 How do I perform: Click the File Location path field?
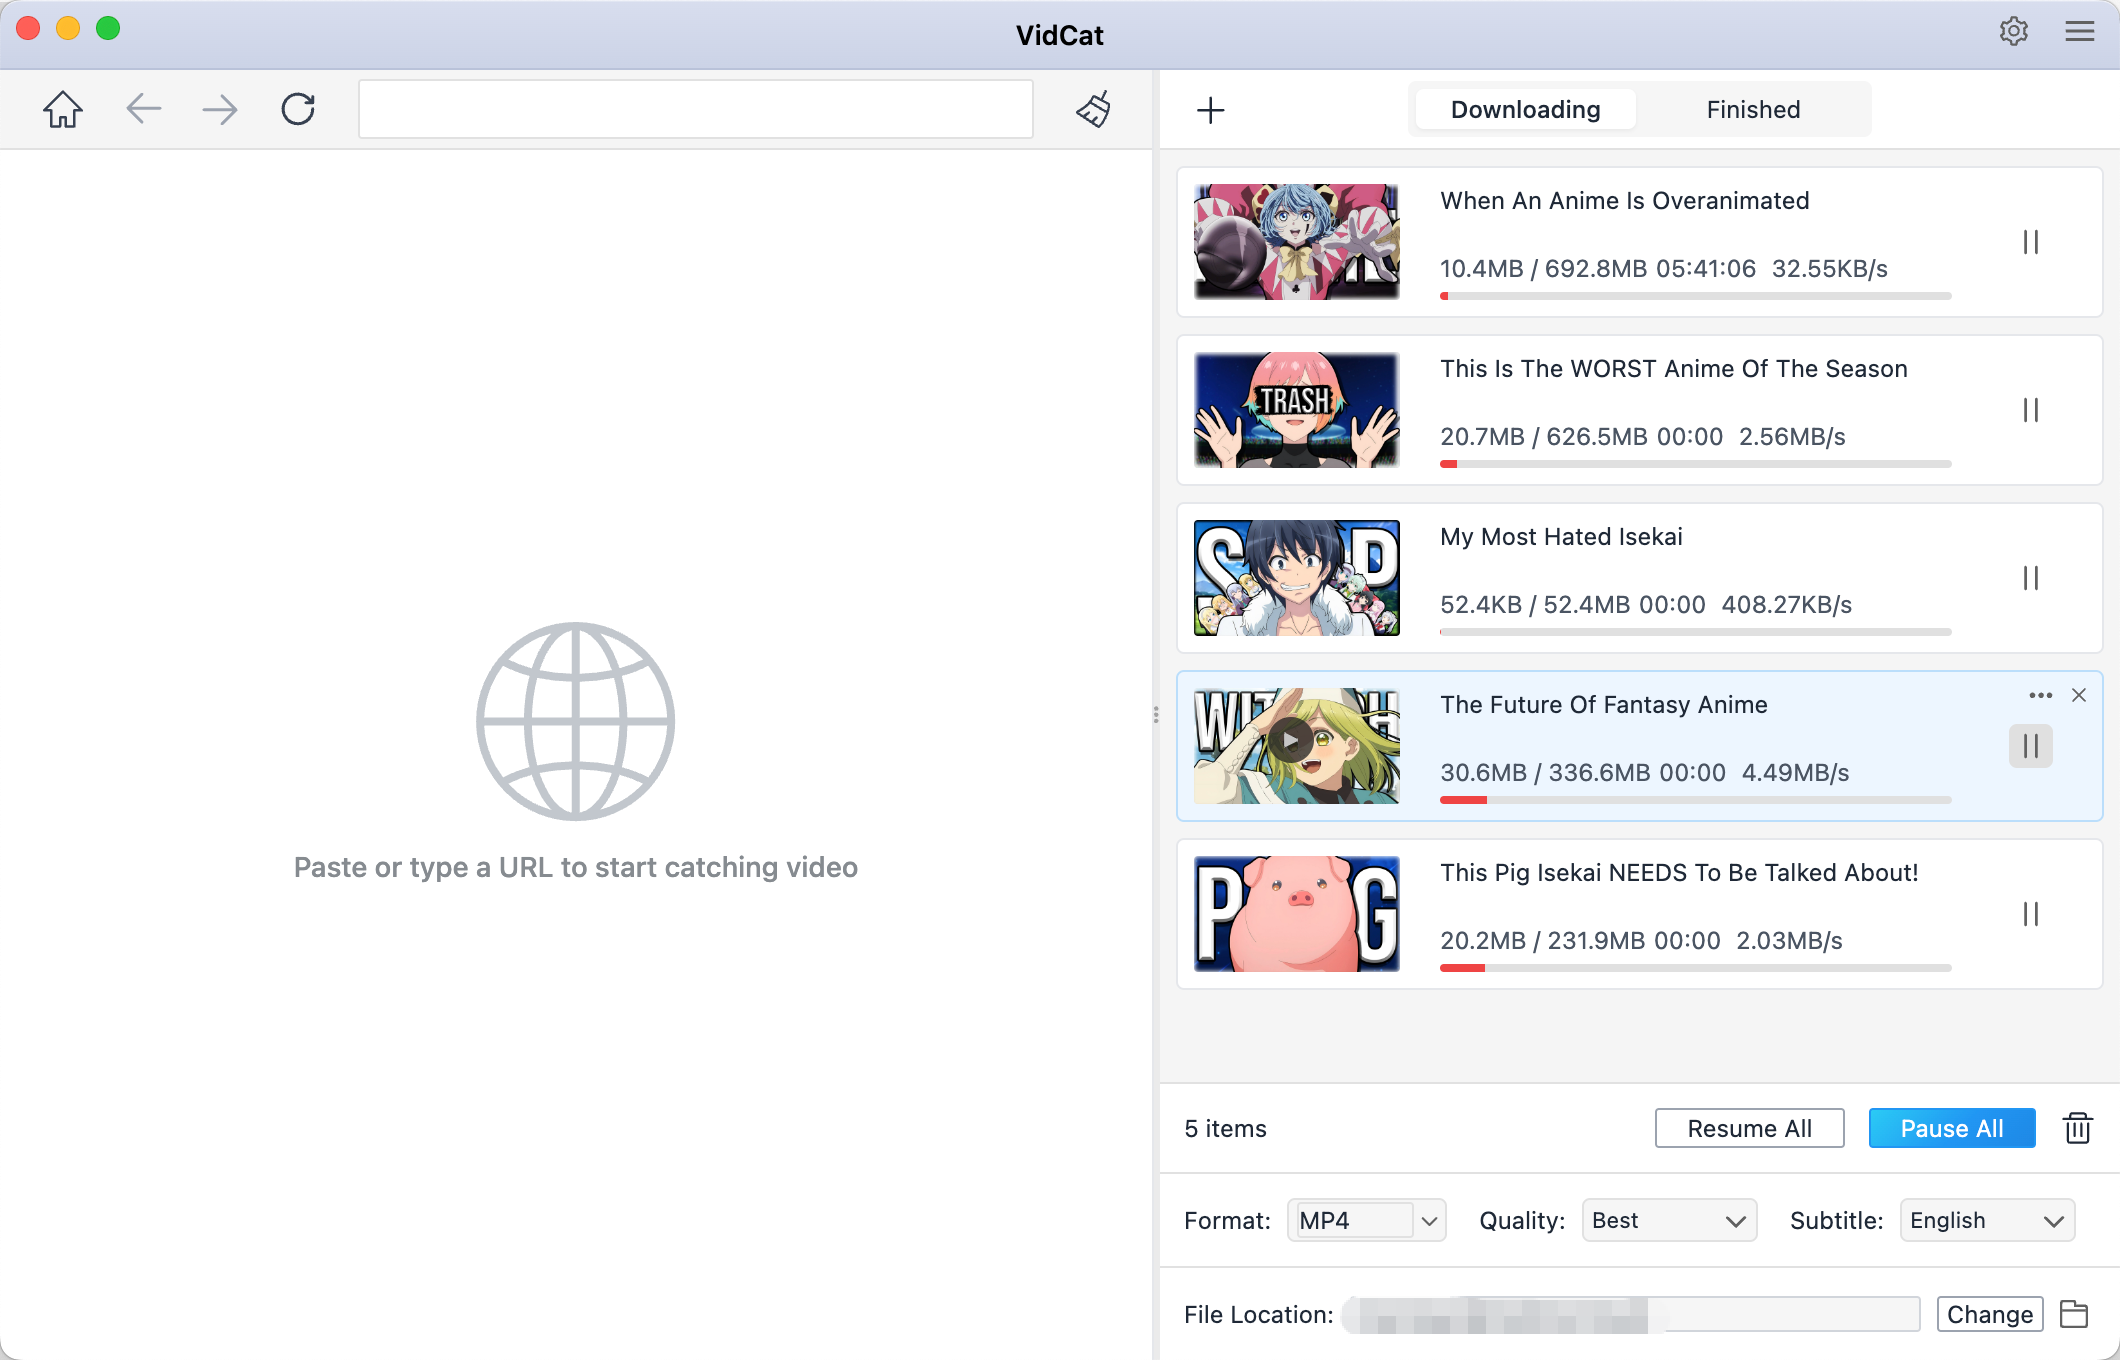click(1631, 1314)
